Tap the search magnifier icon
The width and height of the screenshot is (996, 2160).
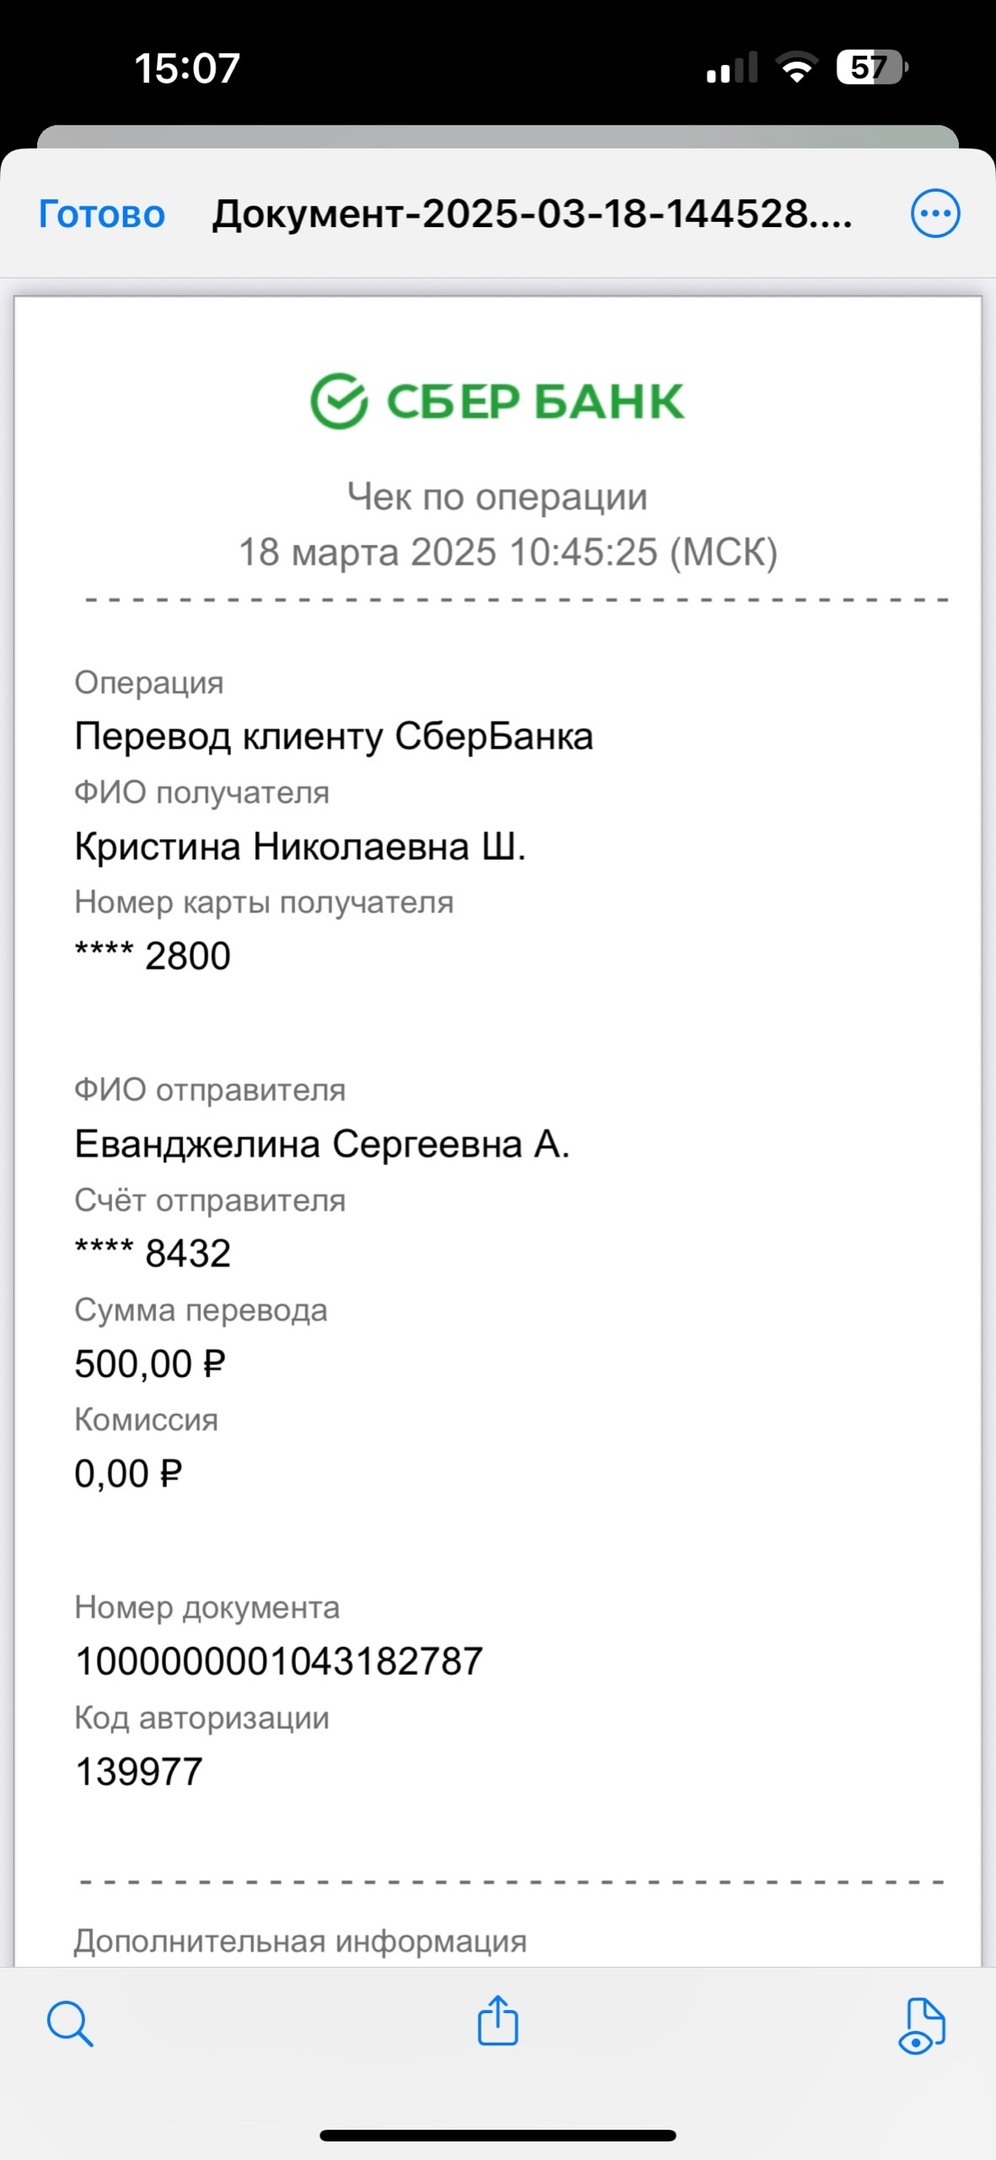[x=70, y=2024]
